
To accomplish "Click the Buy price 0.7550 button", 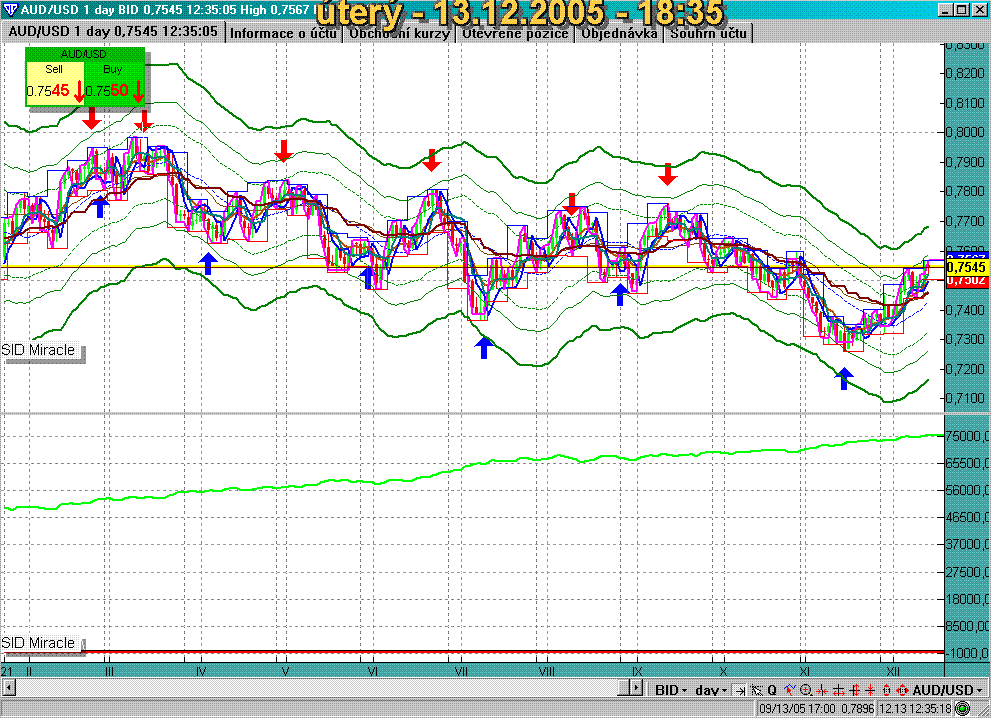I will point(115,88).
